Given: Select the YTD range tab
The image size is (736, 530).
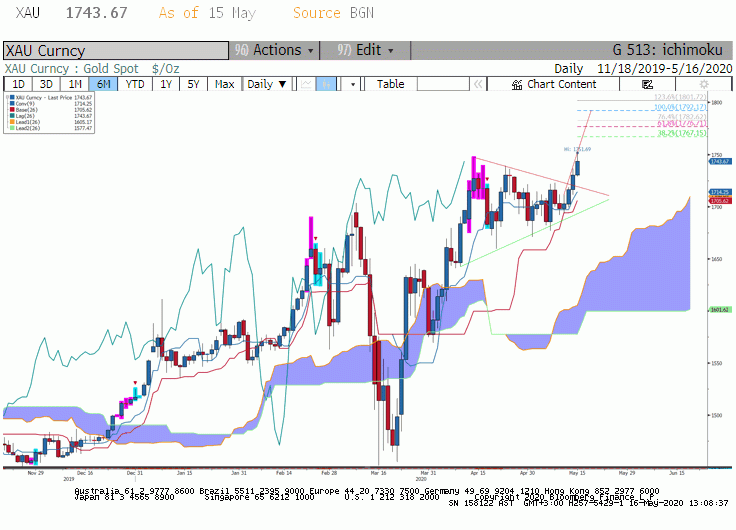Looking at the screenshot, I should (x=135, y=84).
